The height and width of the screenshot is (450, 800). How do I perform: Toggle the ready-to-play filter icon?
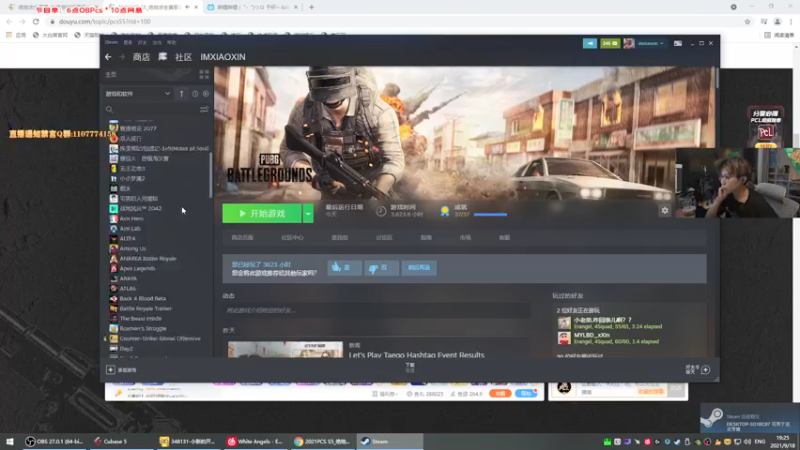pos(206,94)
